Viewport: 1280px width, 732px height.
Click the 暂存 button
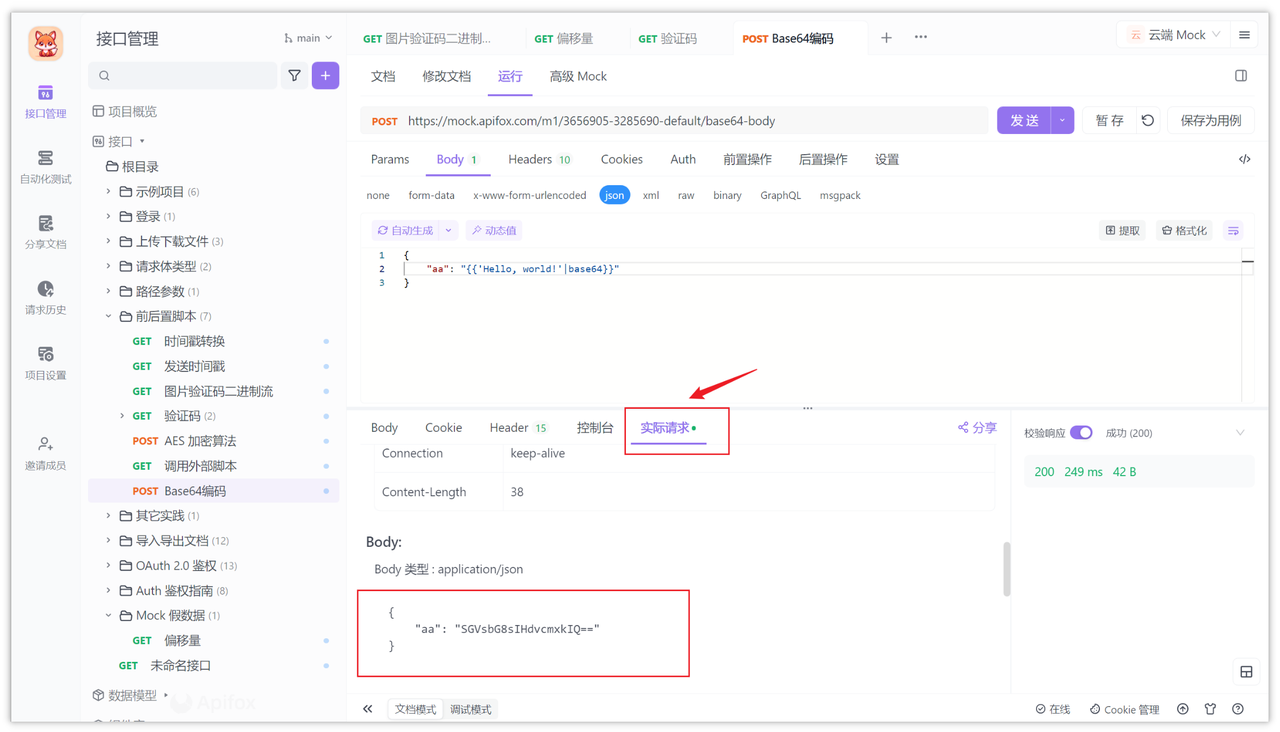(1109, 121)
